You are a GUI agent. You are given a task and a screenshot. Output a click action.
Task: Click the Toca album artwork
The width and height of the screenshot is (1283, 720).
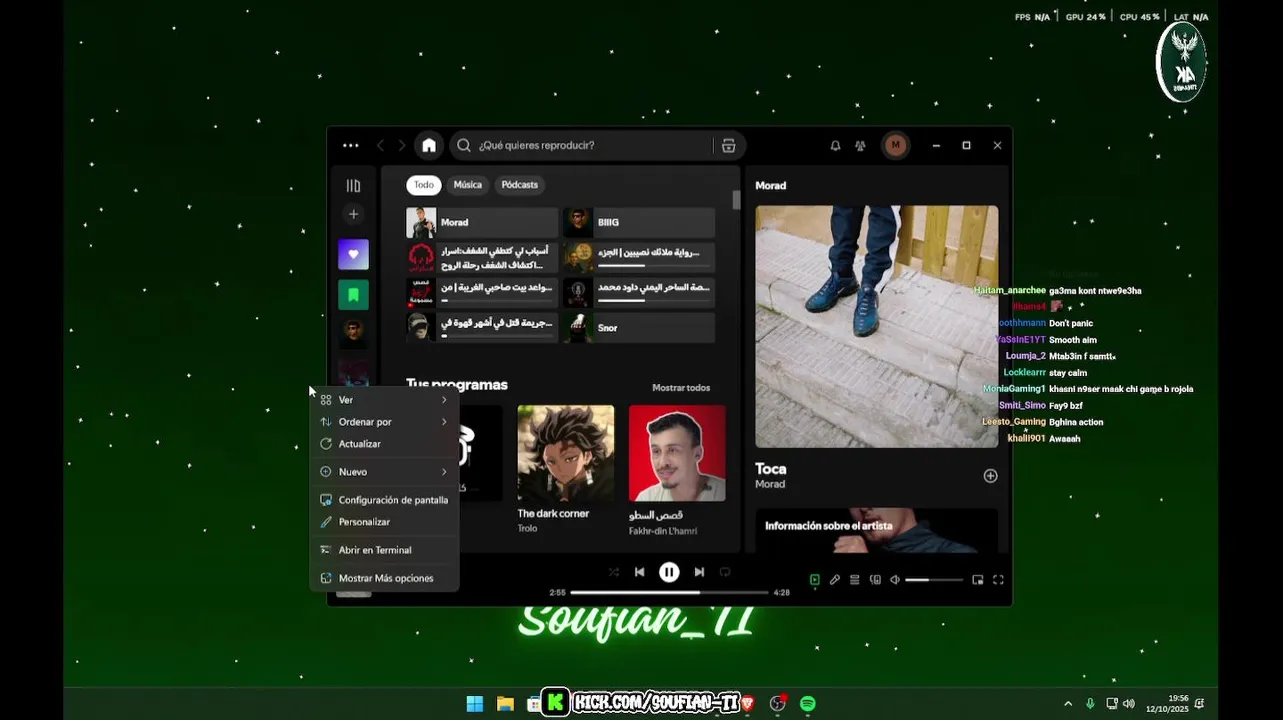tap(876, 326)
